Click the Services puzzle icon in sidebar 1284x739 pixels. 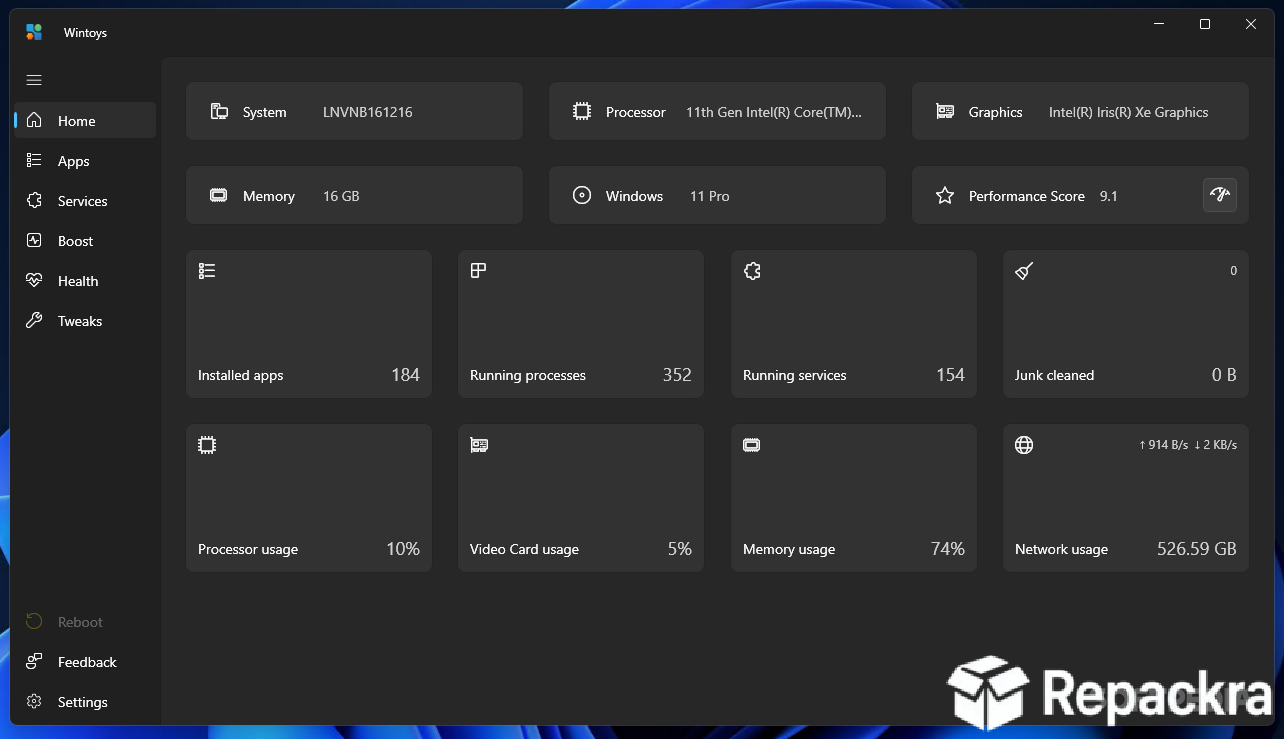click(34, 200)
